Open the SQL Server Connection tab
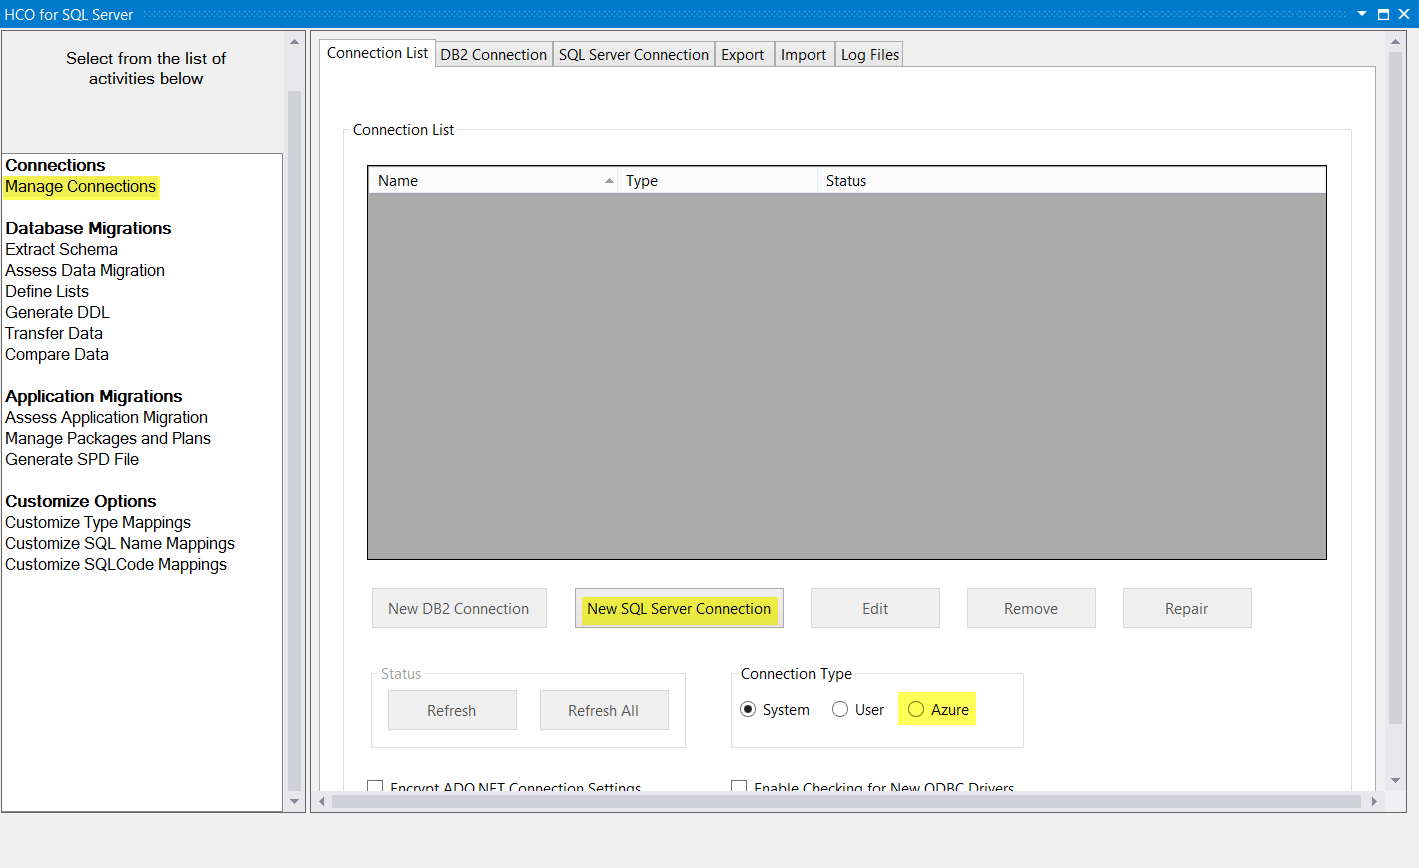1419x868 pixels. [633, 55]
